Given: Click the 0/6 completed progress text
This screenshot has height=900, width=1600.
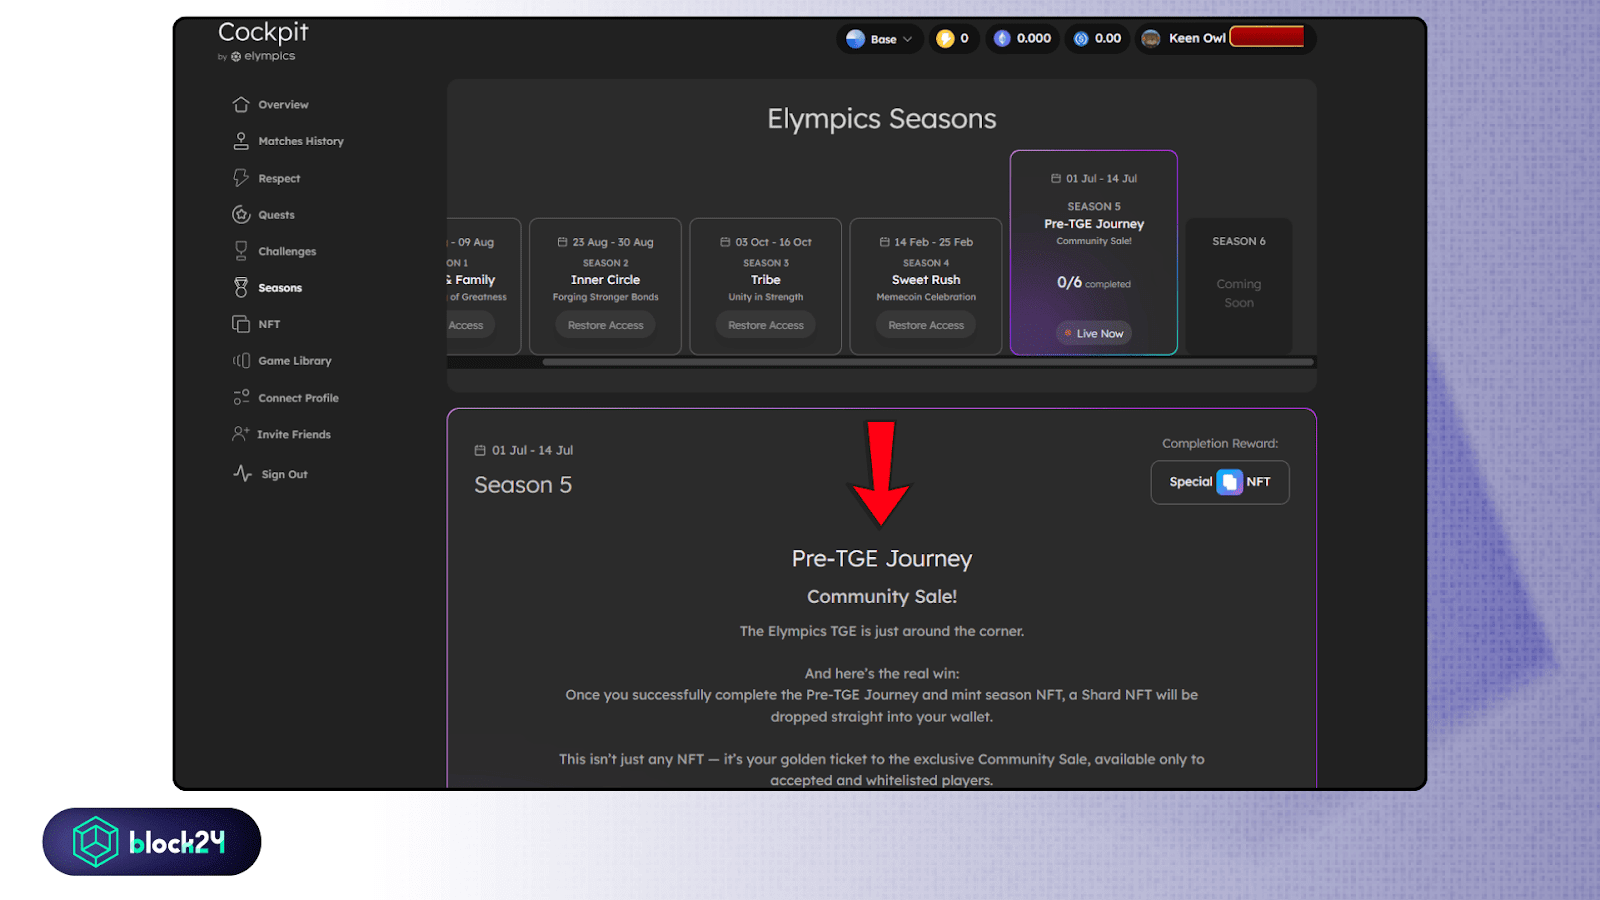Looking at the screenshot, I should click(x=1094, y=283).
